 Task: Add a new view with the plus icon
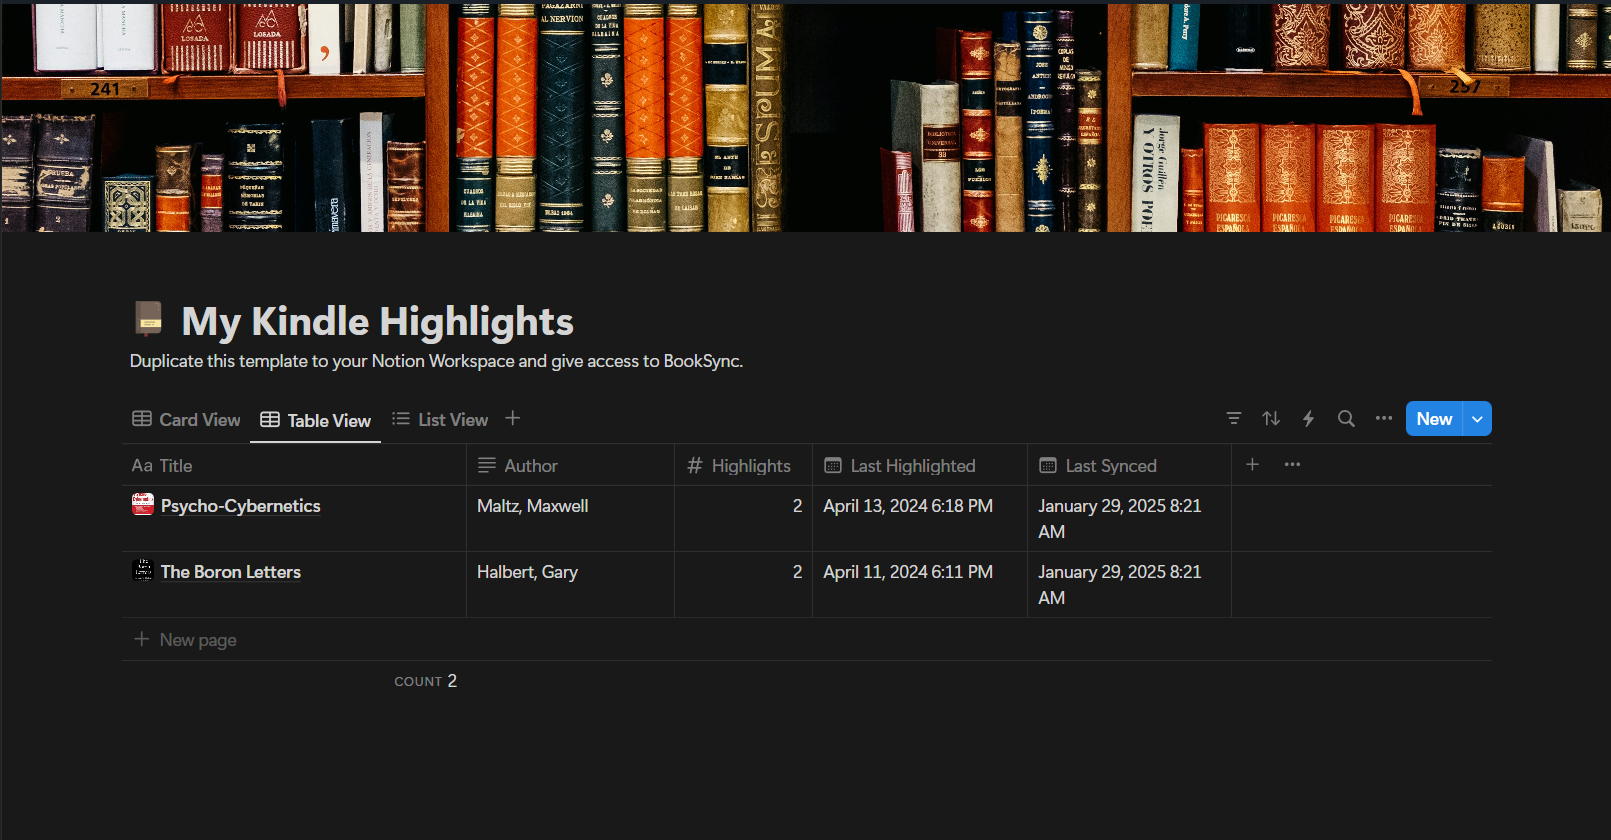(x=513, y=419)
